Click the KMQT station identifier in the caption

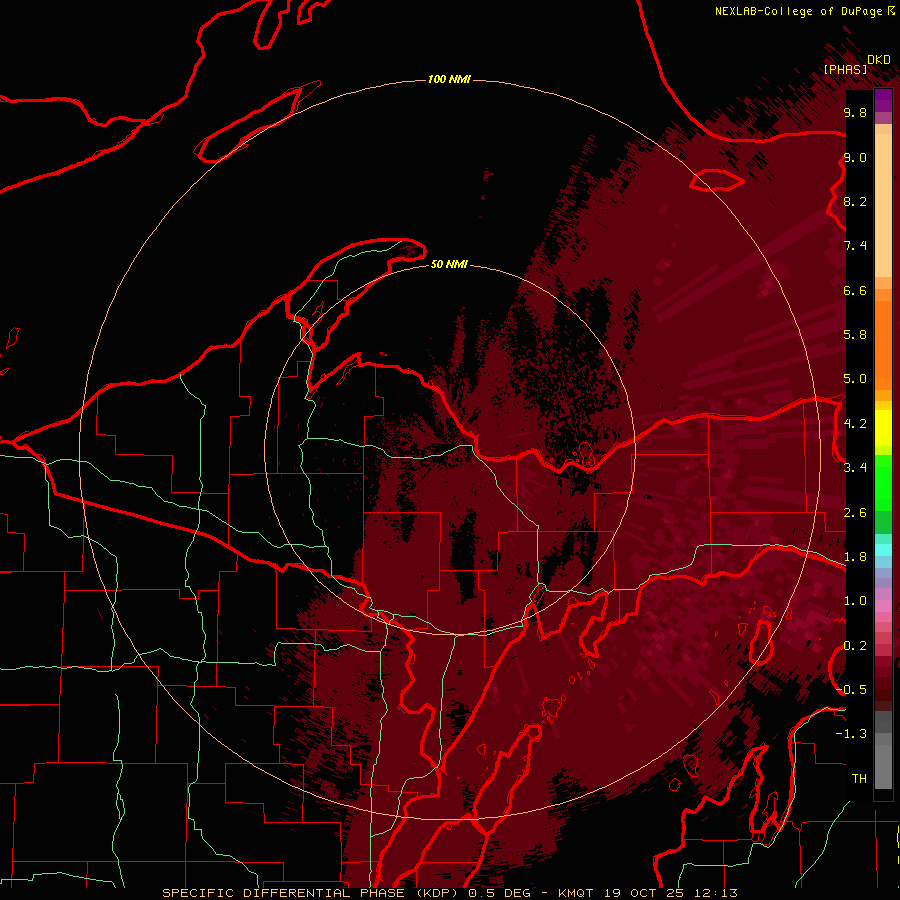pyautogui.click(x=577, y=893)
